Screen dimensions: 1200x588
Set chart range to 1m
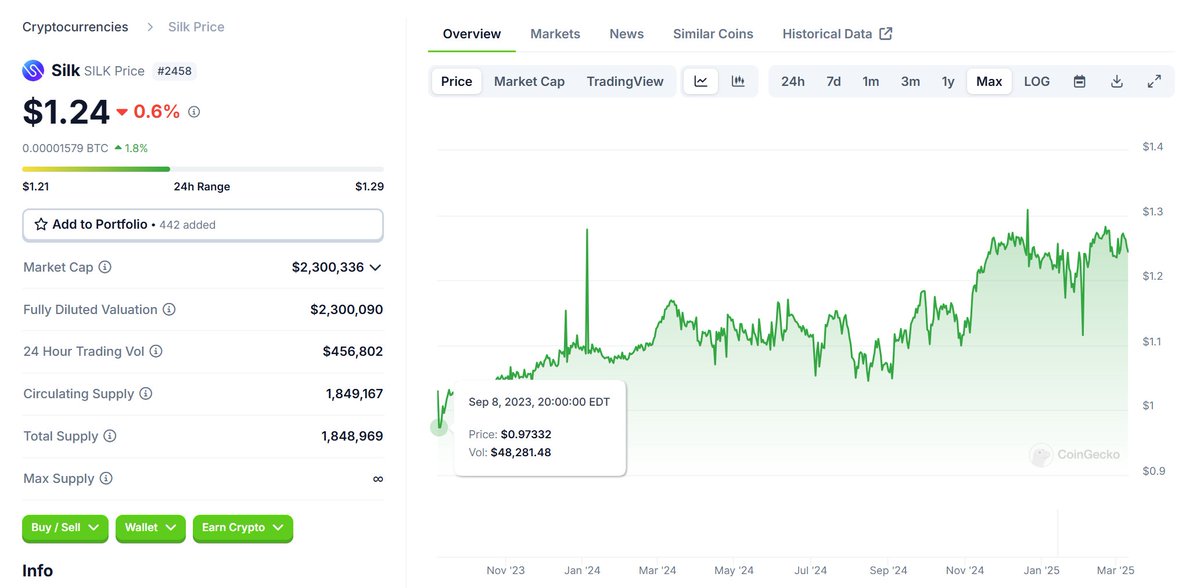[871, 81]
